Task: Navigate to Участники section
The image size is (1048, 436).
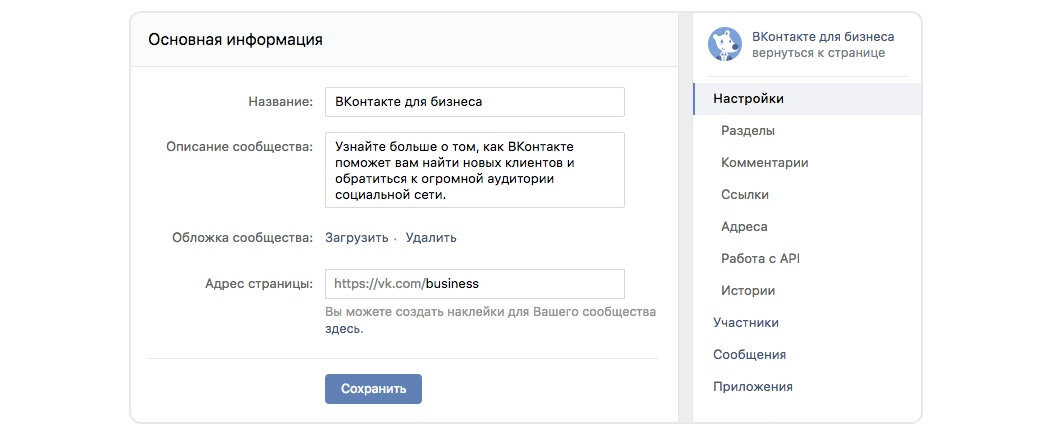Action: (x=746, y=323)
